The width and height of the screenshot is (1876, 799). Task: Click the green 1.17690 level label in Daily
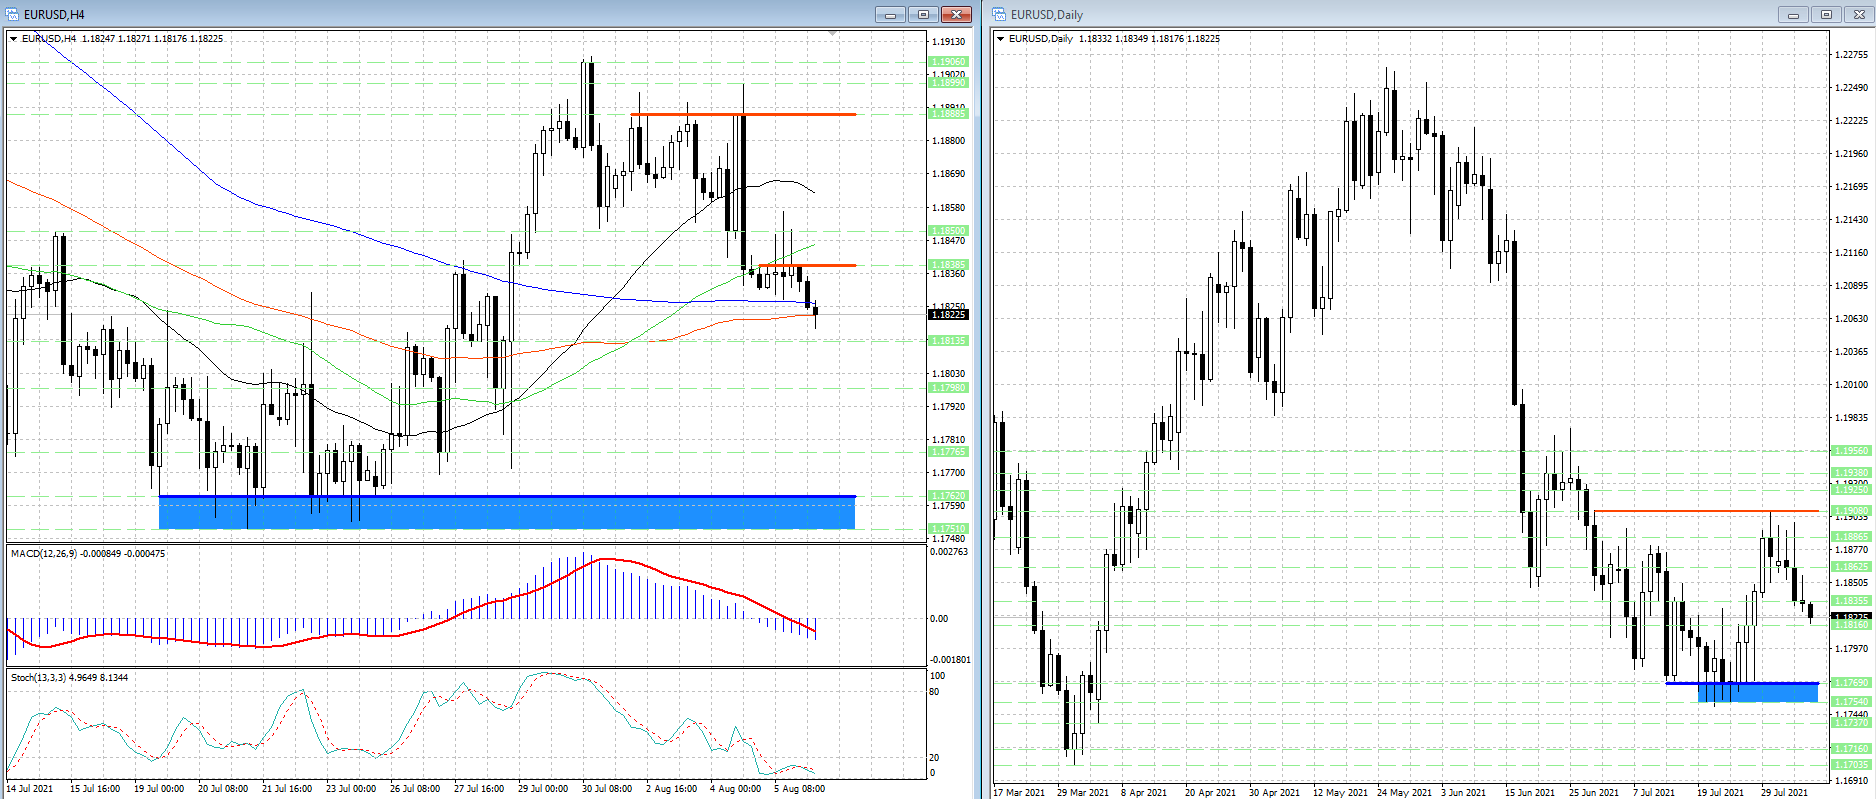1851,683
